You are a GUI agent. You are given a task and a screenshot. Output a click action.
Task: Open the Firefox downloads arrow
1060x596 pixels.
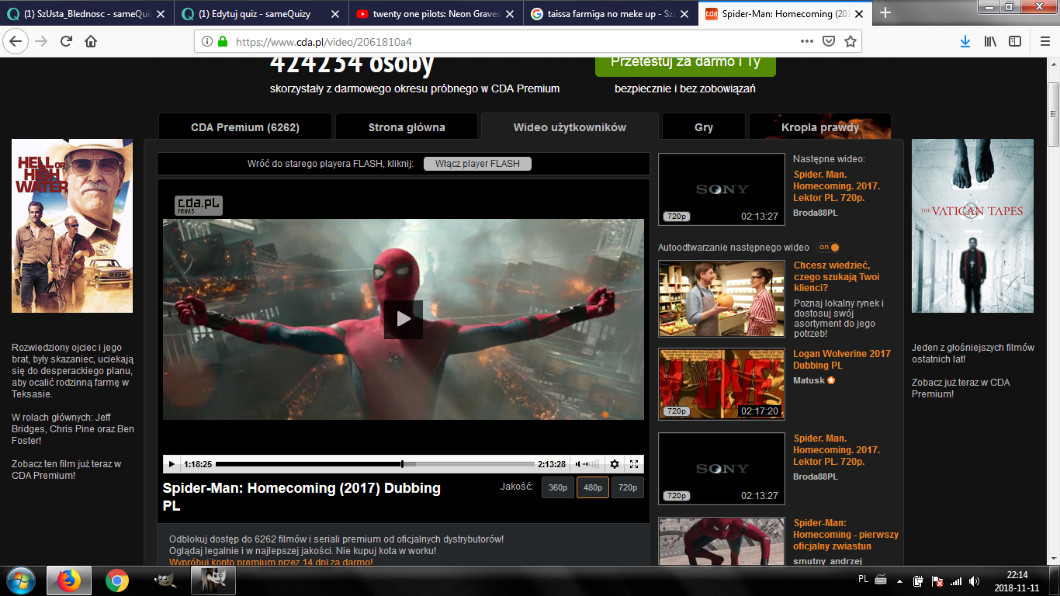click(965, 41)
